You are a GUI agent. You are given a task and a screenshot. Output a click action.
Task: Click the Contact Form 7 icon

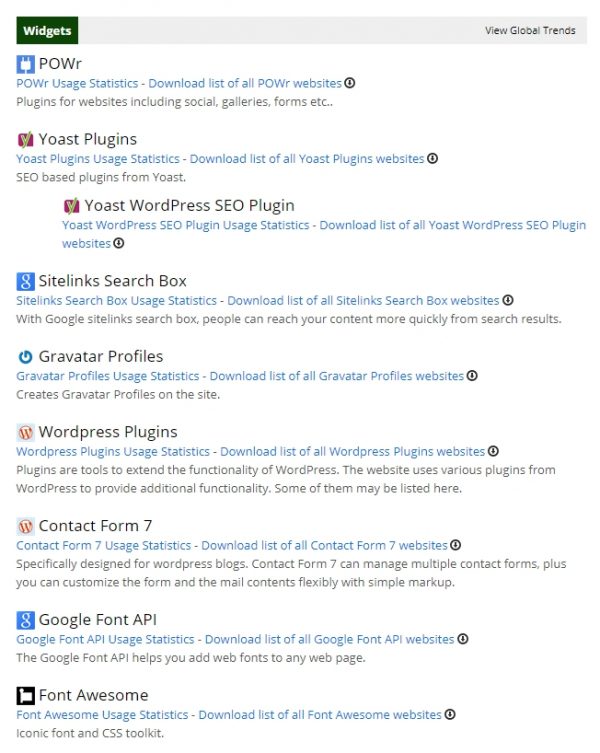tap(26, 526)
